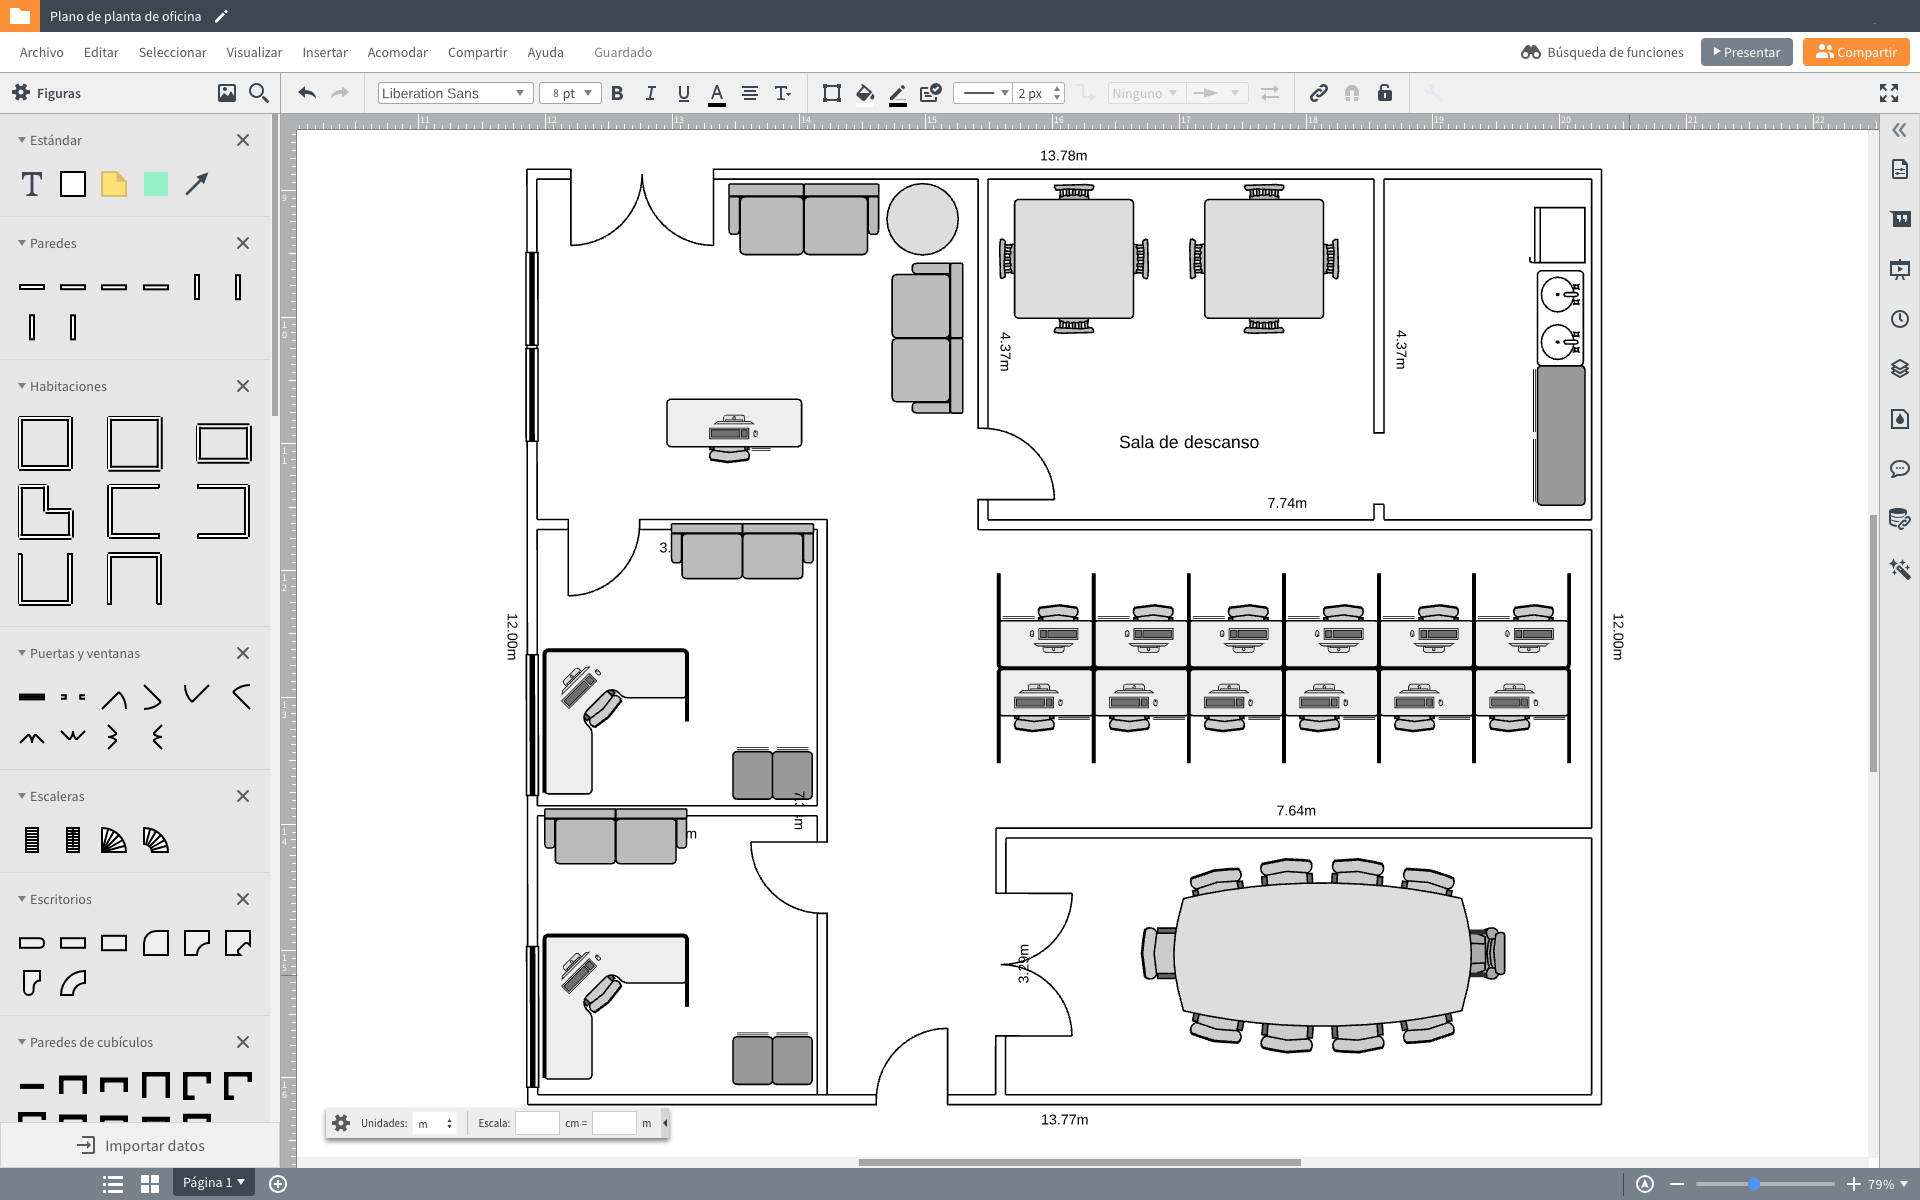1920x1200 pixels.
Task: Open the comments panel in the right sidebar
Action: [x=1899, y=468]
